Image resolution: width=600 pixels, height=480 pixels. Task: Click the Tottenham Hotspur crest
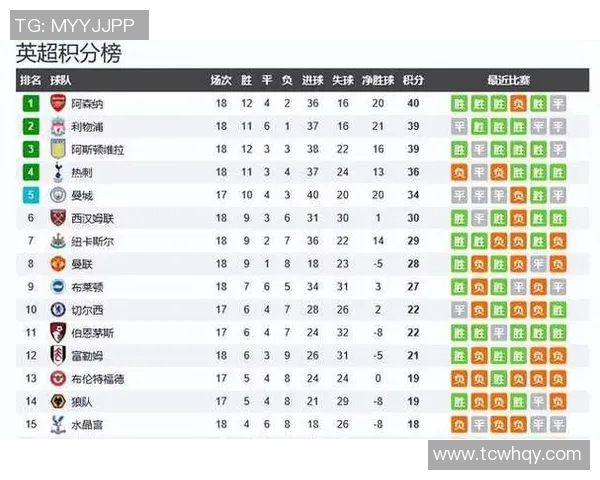[58, 172]
